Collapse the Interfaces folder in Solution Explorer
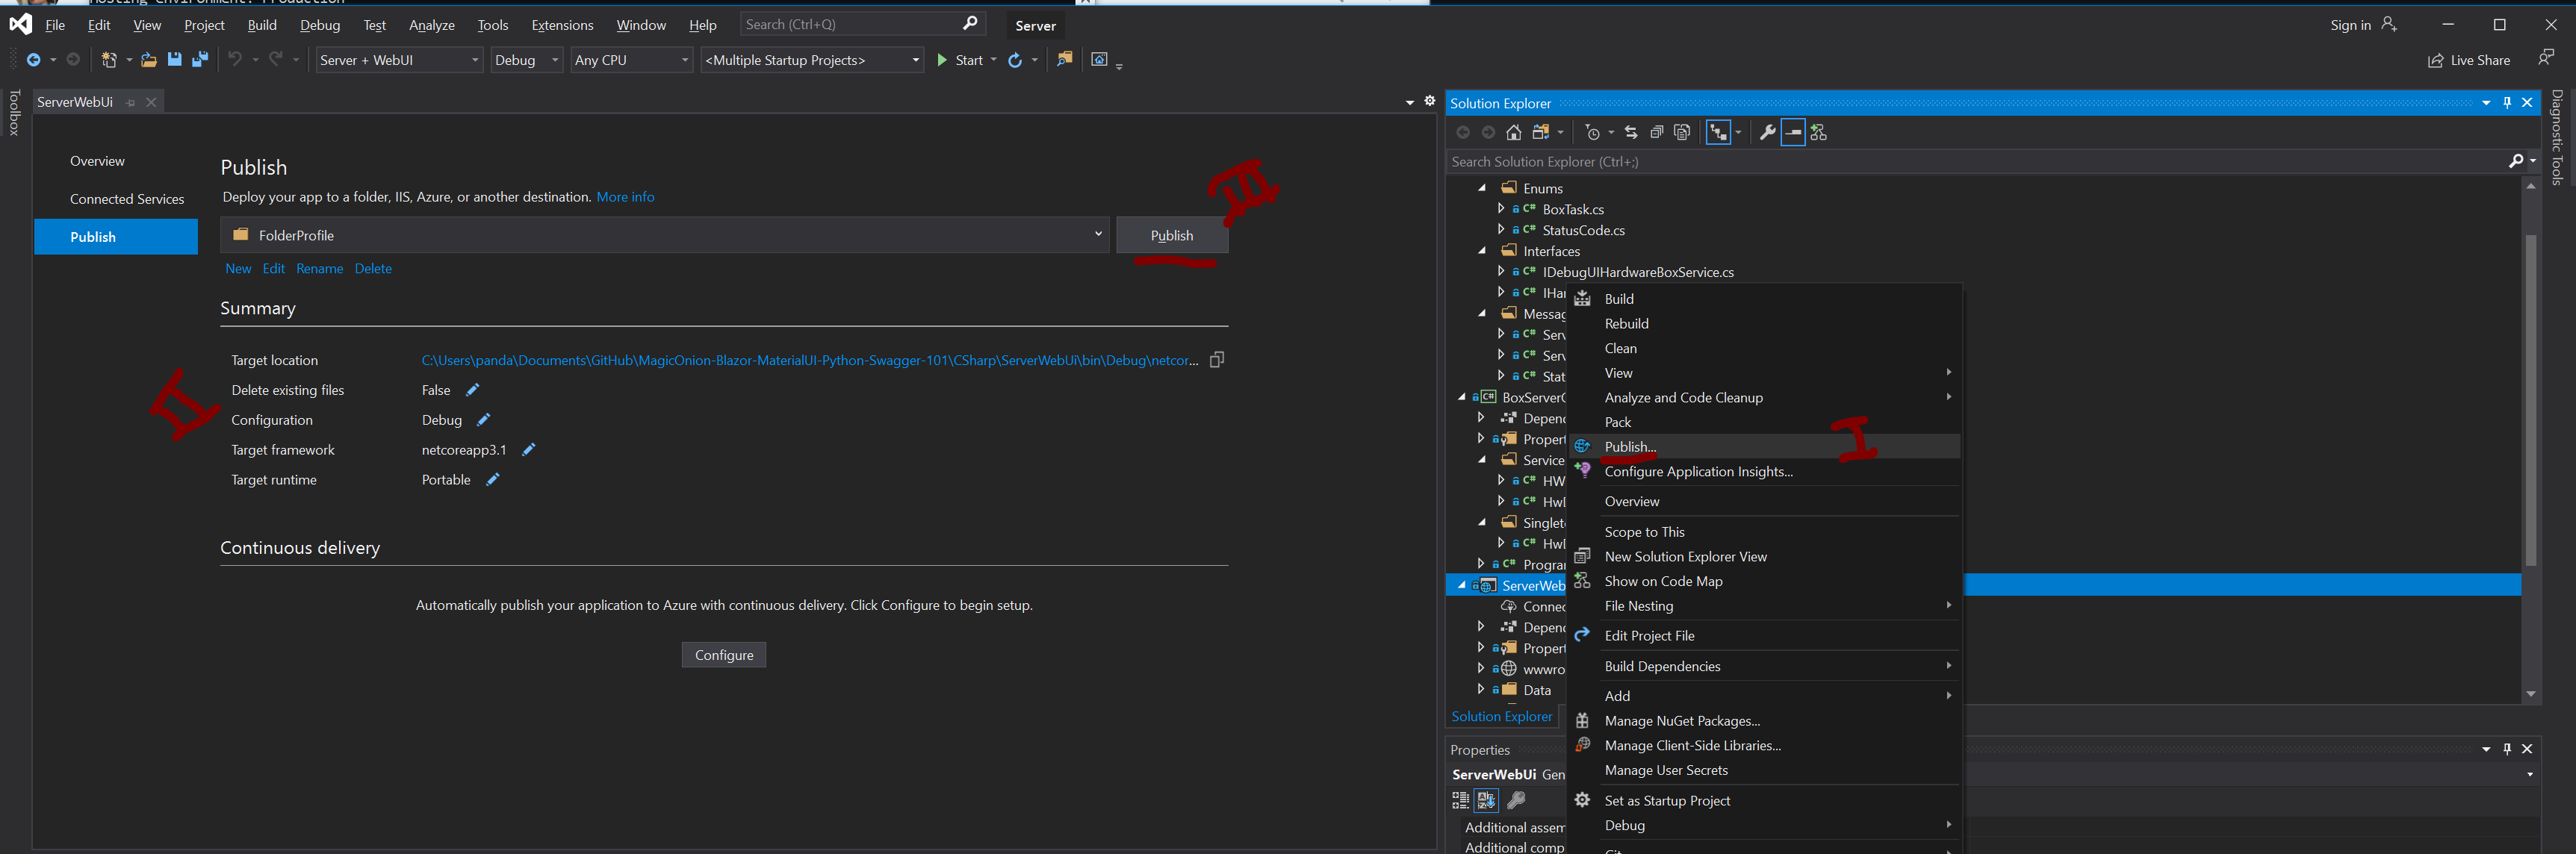 [1482, 251]
